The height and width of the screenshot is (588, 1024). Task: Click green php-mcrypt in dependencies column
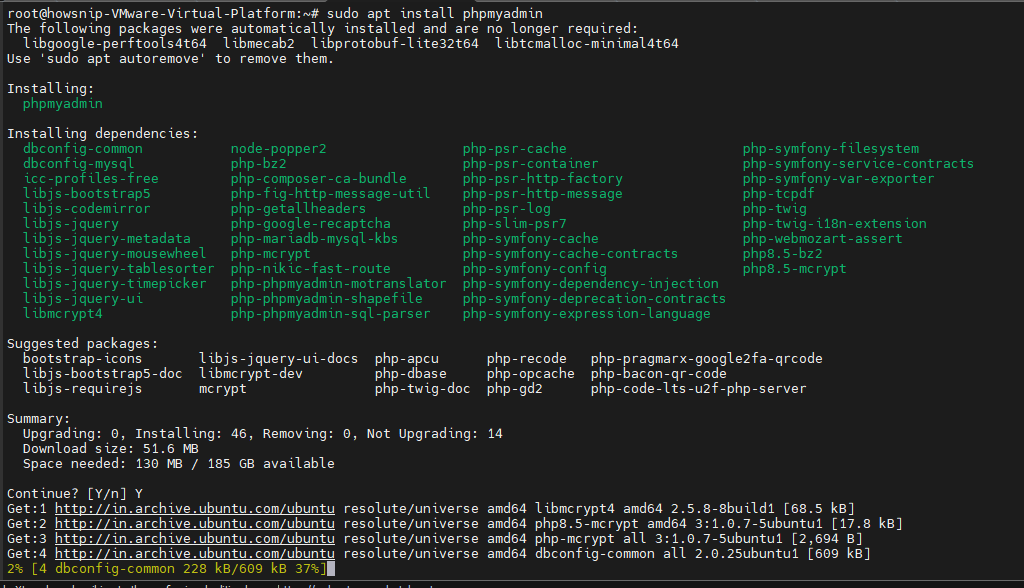pos(270,254)
